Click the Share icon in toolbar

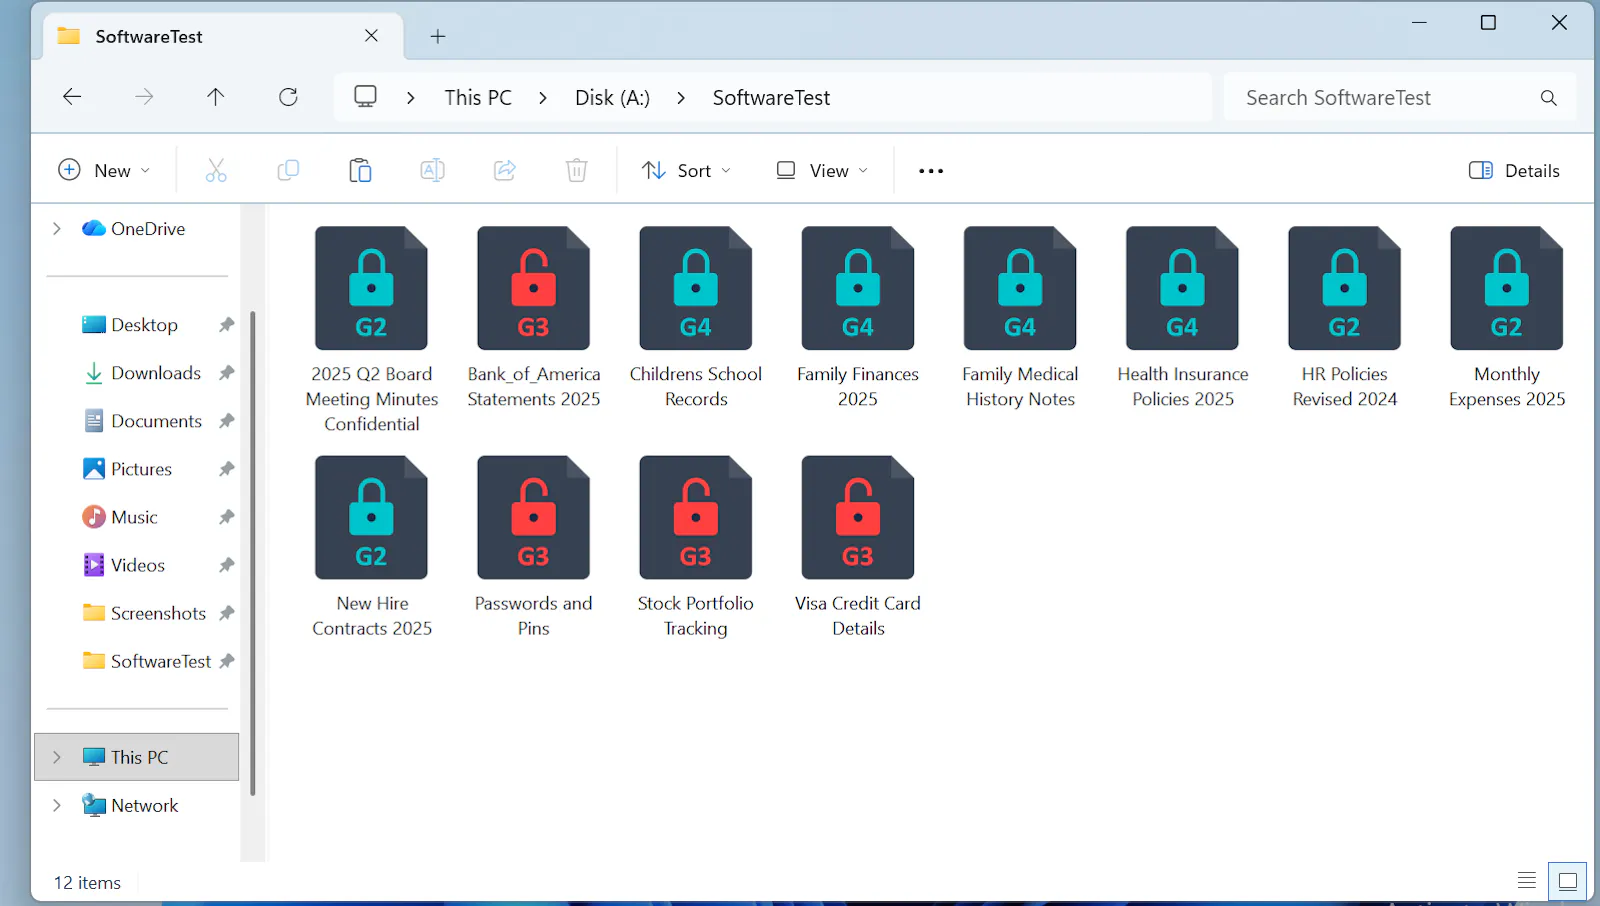pyautogui.click(x=505, y=170)
